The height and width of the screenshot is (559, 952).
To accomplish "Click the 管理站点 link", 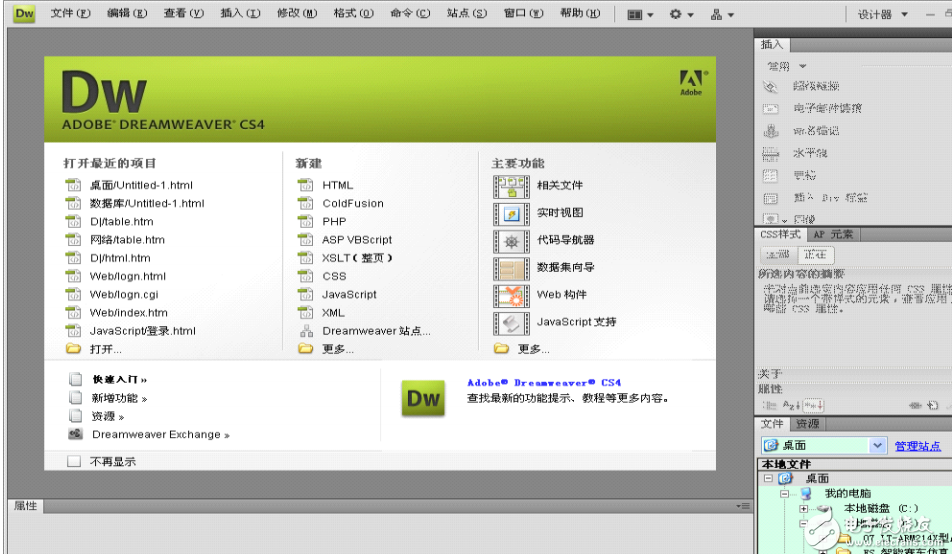I will 917,446.
